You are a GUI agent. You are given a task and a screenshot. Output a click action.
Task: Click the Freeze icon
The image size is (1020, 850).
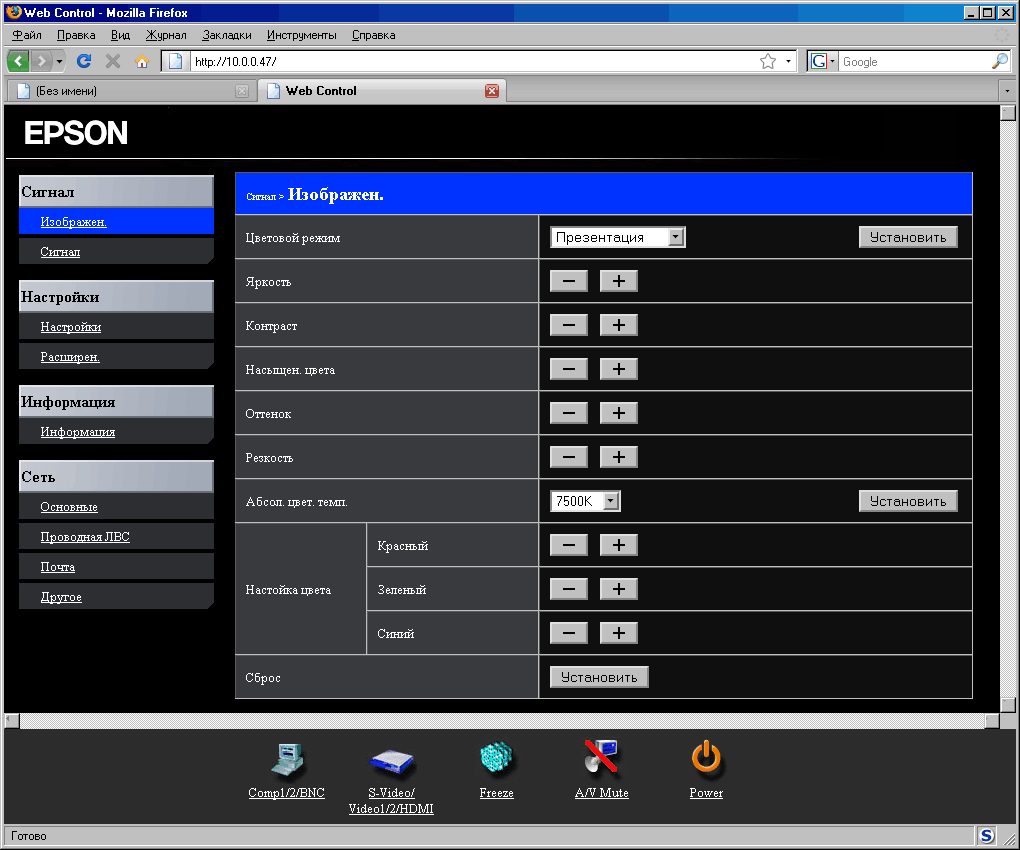point(496,758)
